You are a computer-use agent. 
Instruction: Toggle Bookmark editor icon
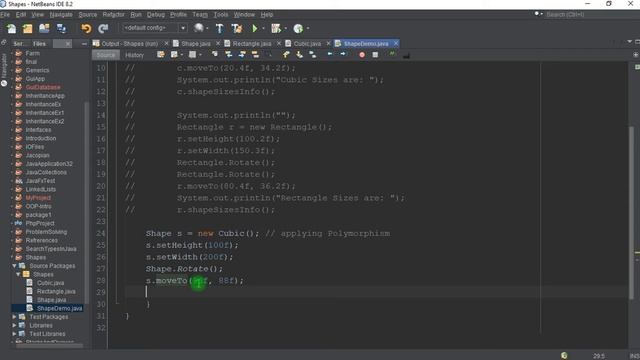(313, 54)
